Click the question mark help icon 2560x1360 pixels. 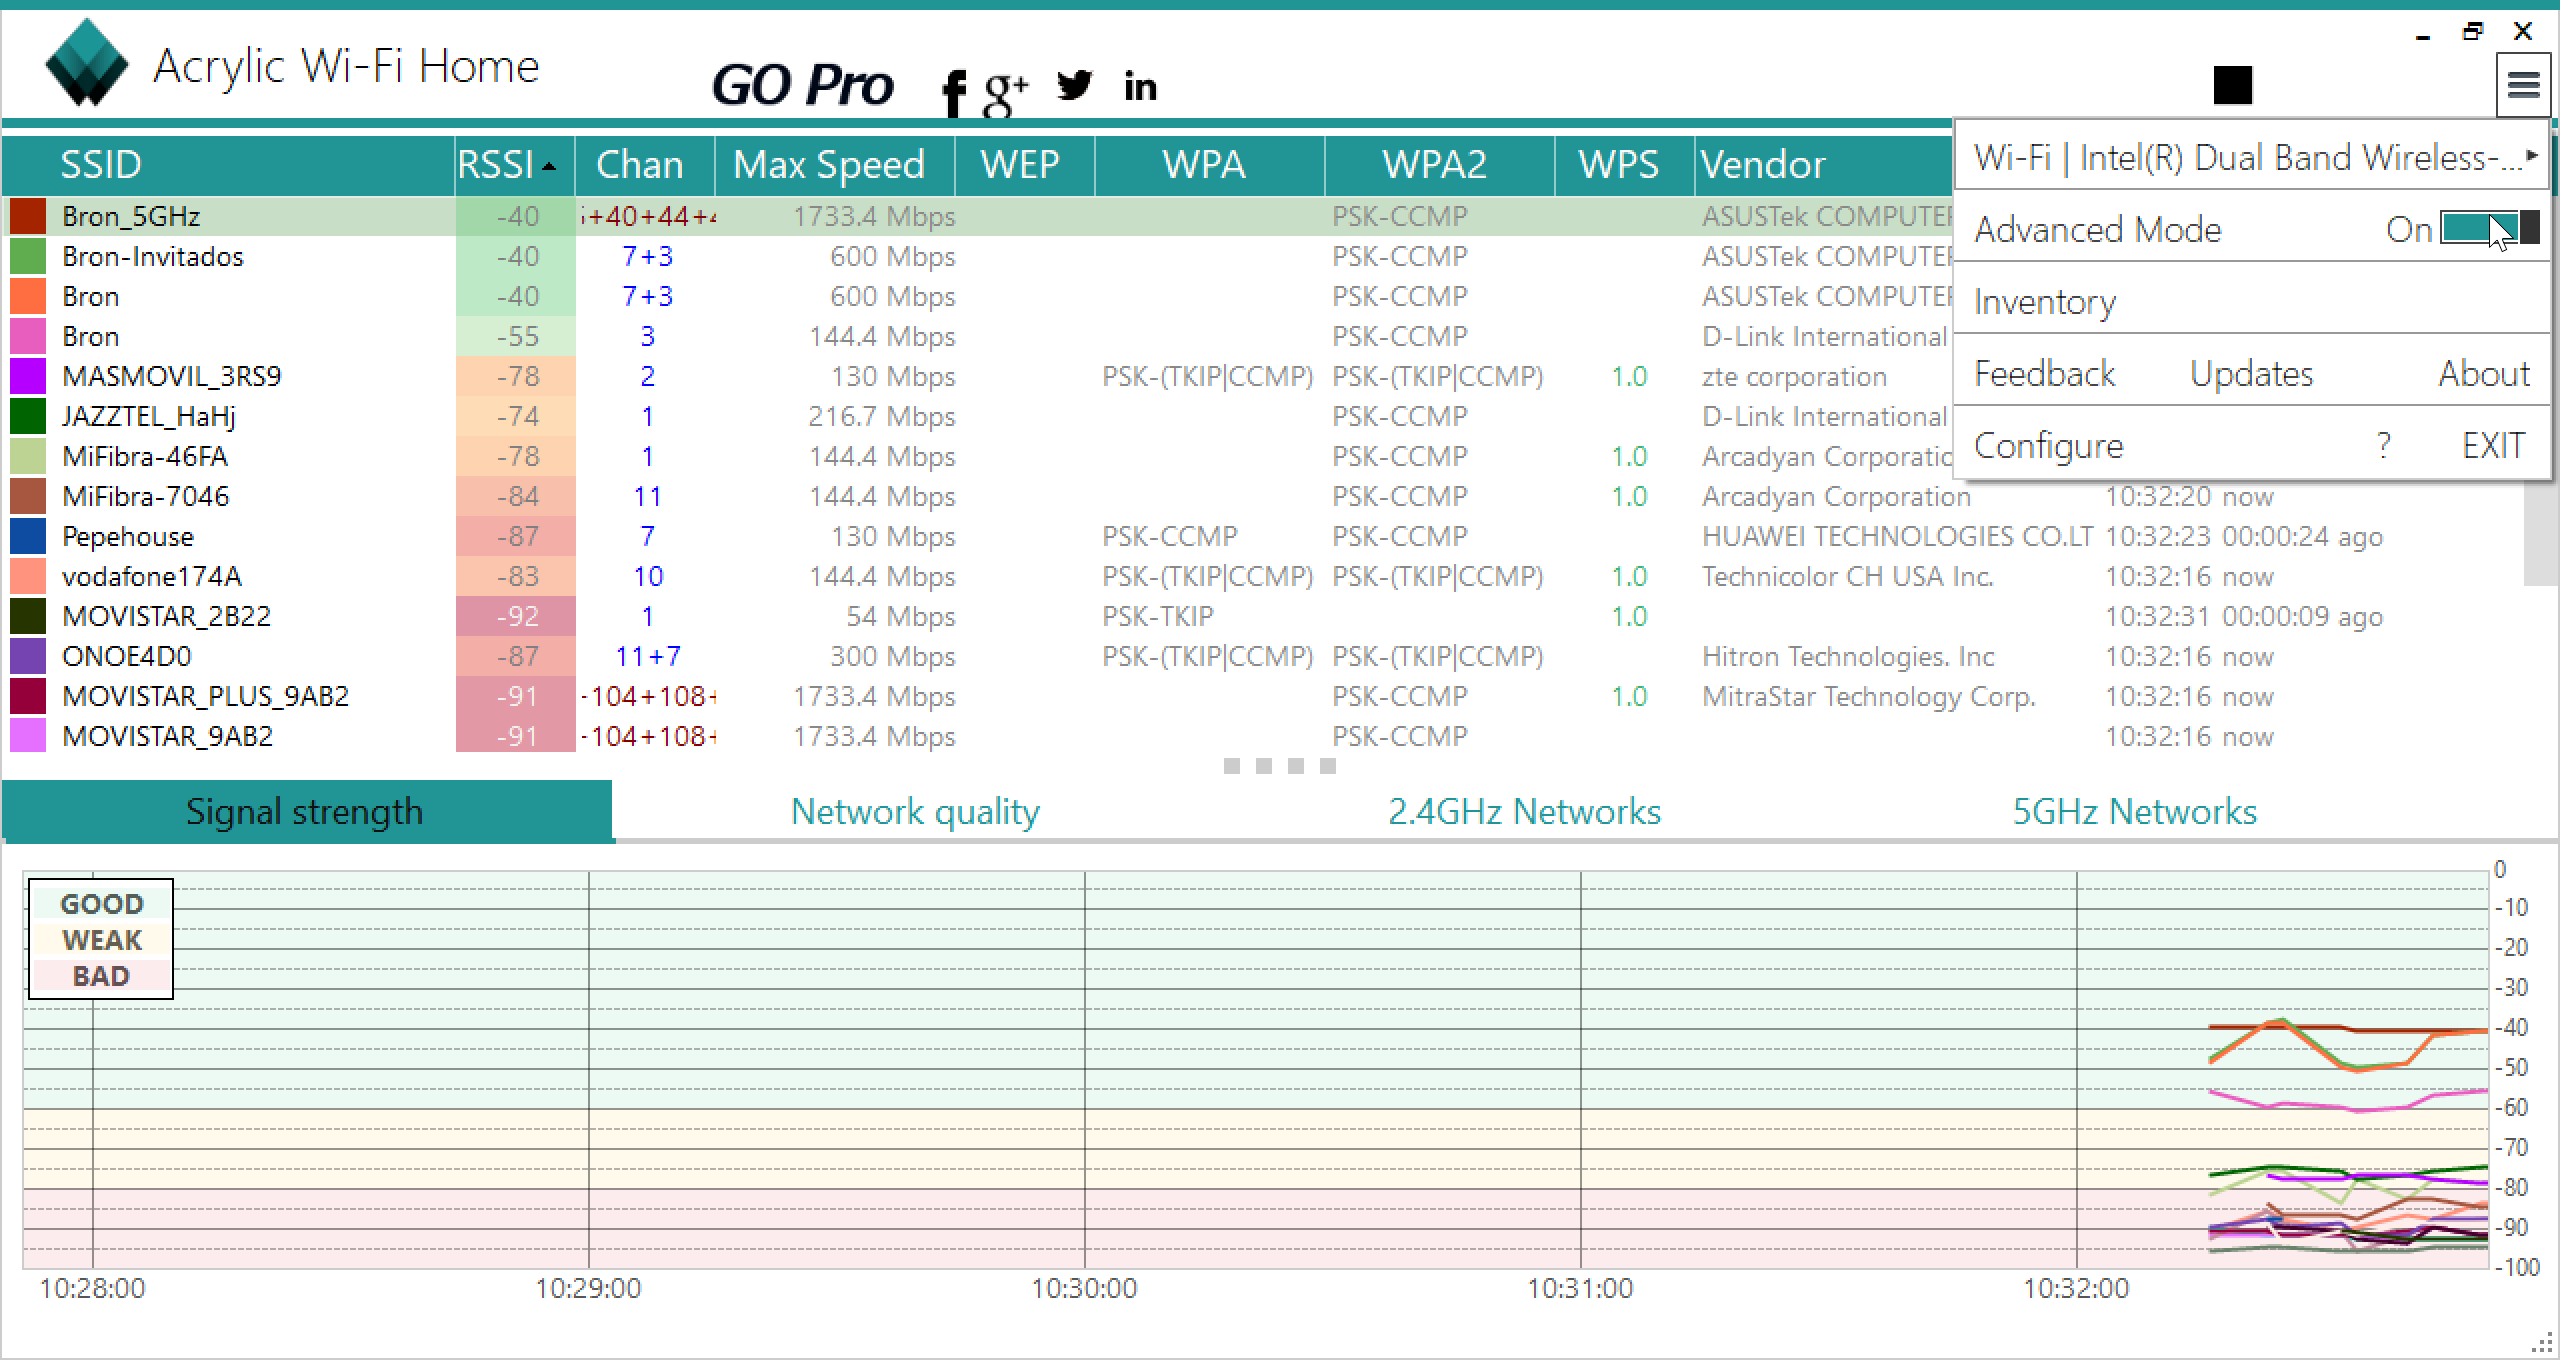tap(2384, 445)
